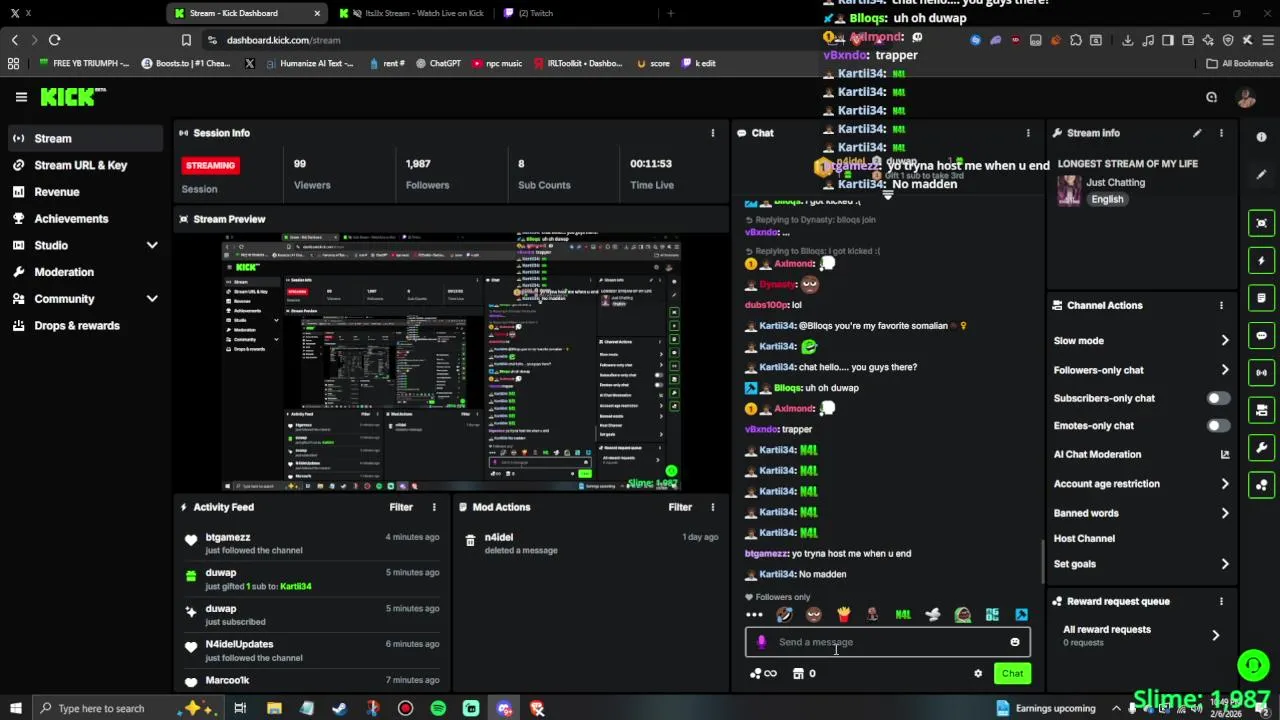Toggle the lightning bolt widget icon in right rail

[x=1261, y=261]
